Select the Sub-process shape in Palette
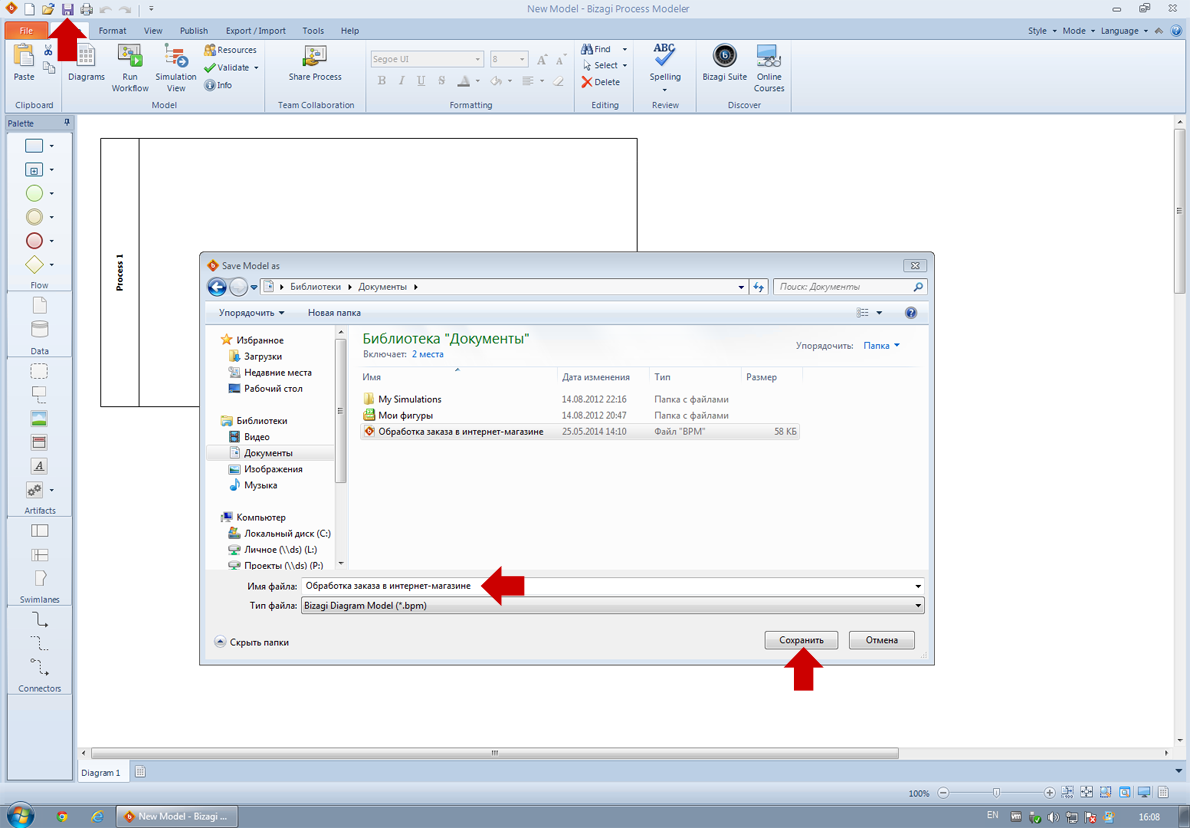 (34, 170)
